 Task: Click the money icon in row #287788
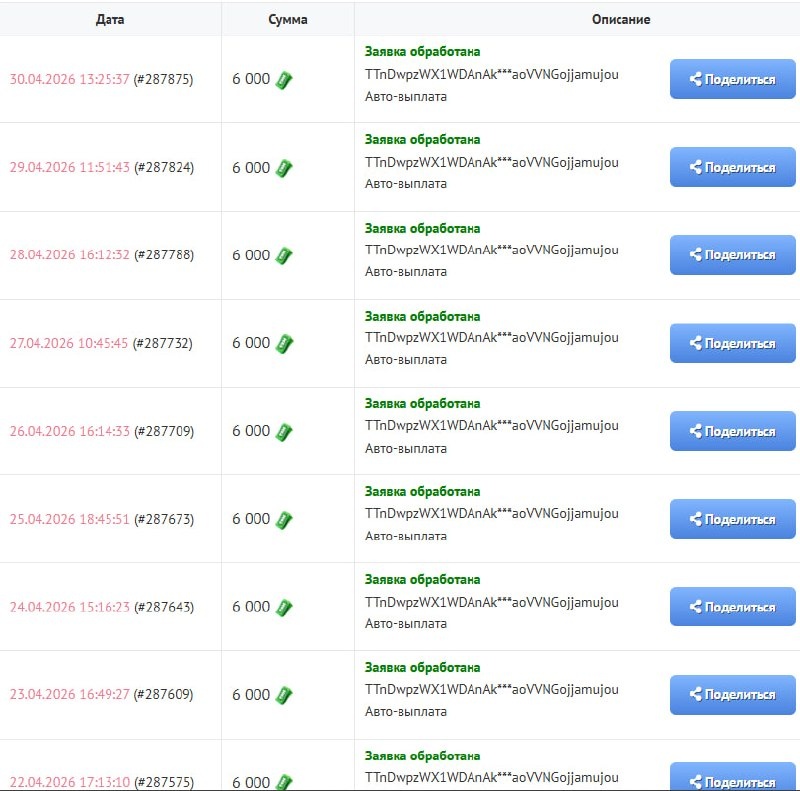tap(284, 256)
